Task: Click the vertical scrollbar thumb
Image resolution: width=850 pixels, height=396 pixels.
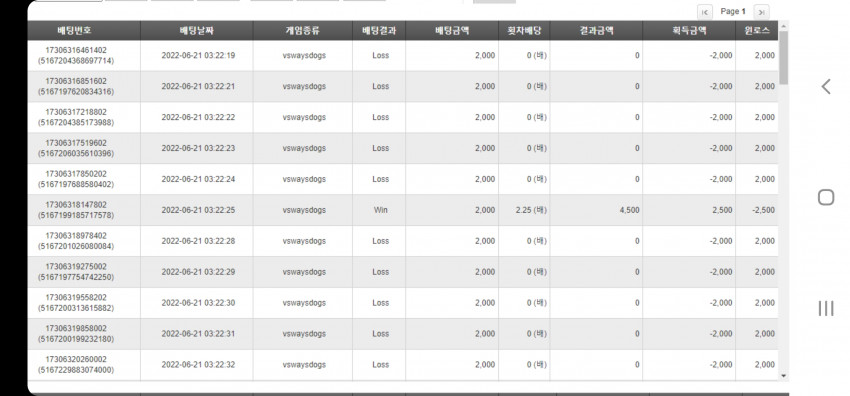Action: coord(783,57)
